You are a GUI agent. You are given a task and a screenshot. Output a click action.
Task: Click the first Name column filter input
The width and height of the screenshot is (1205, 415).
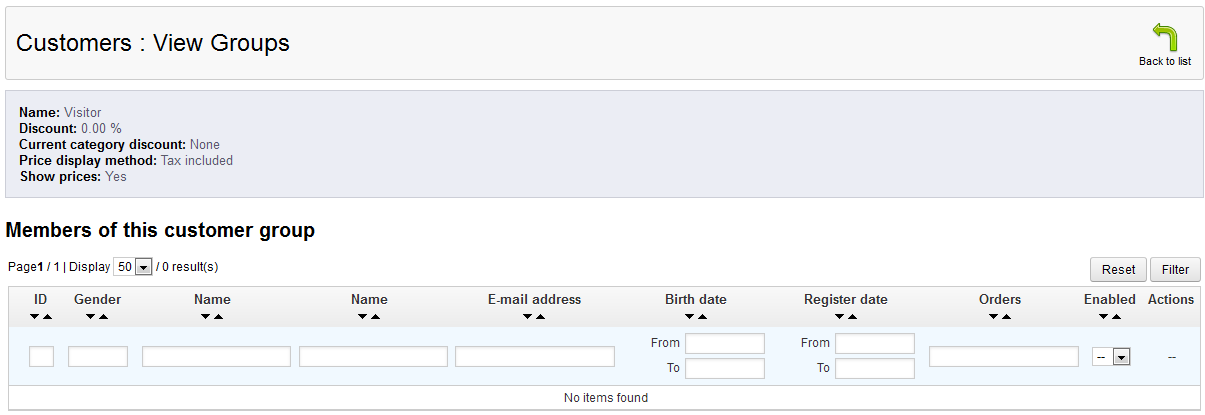(216, 357)
